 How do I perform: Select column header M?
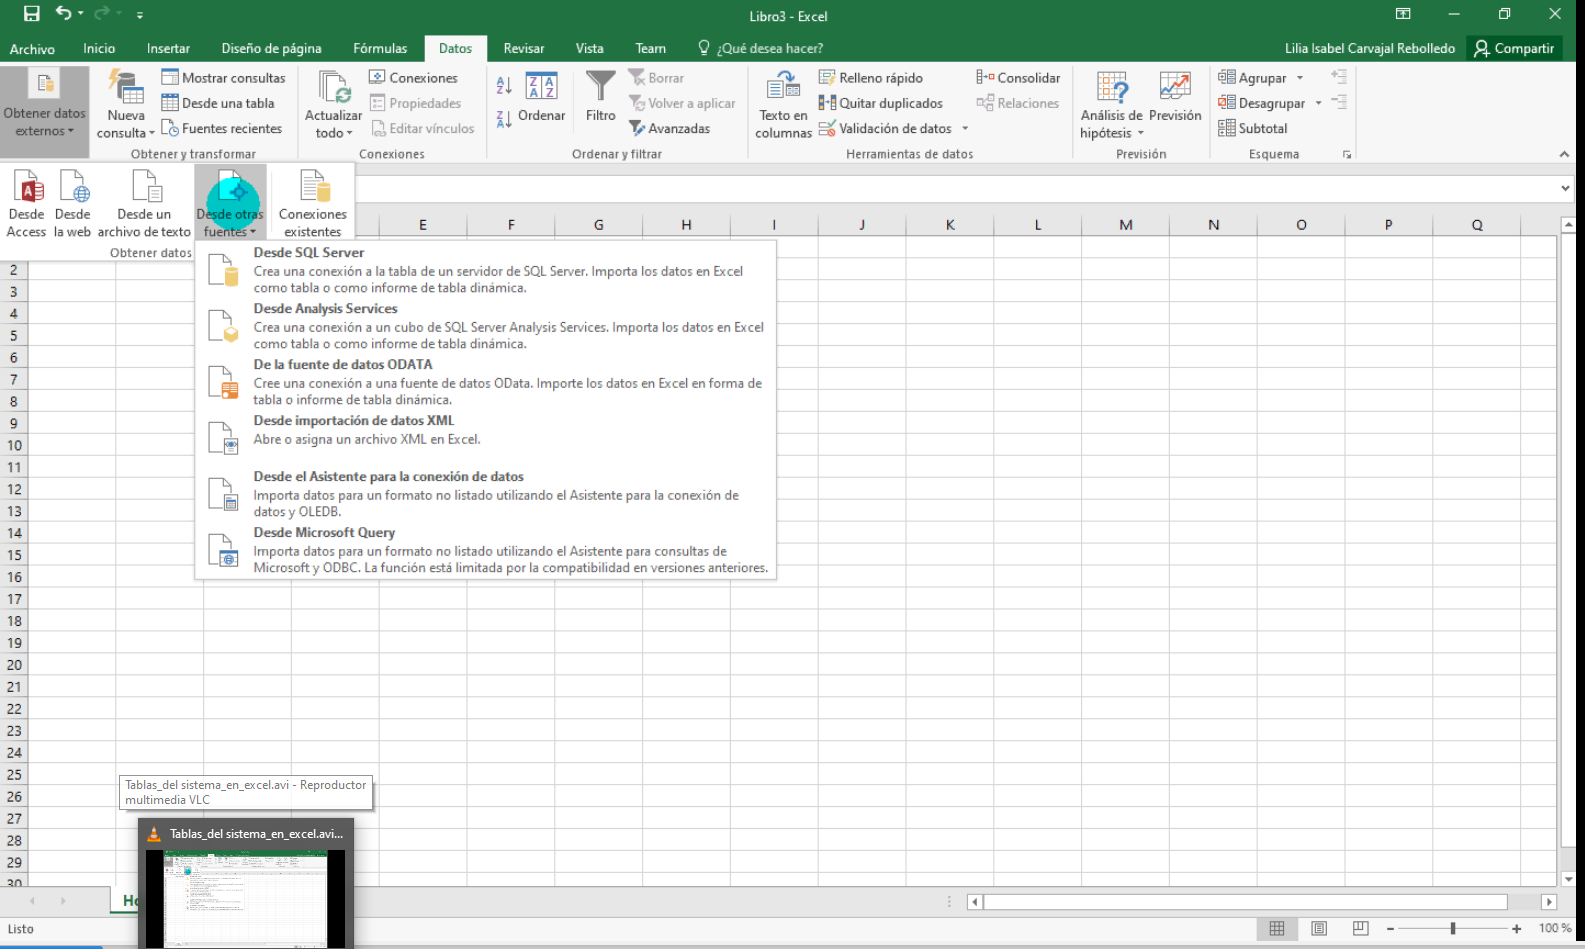pos(1126,224)
